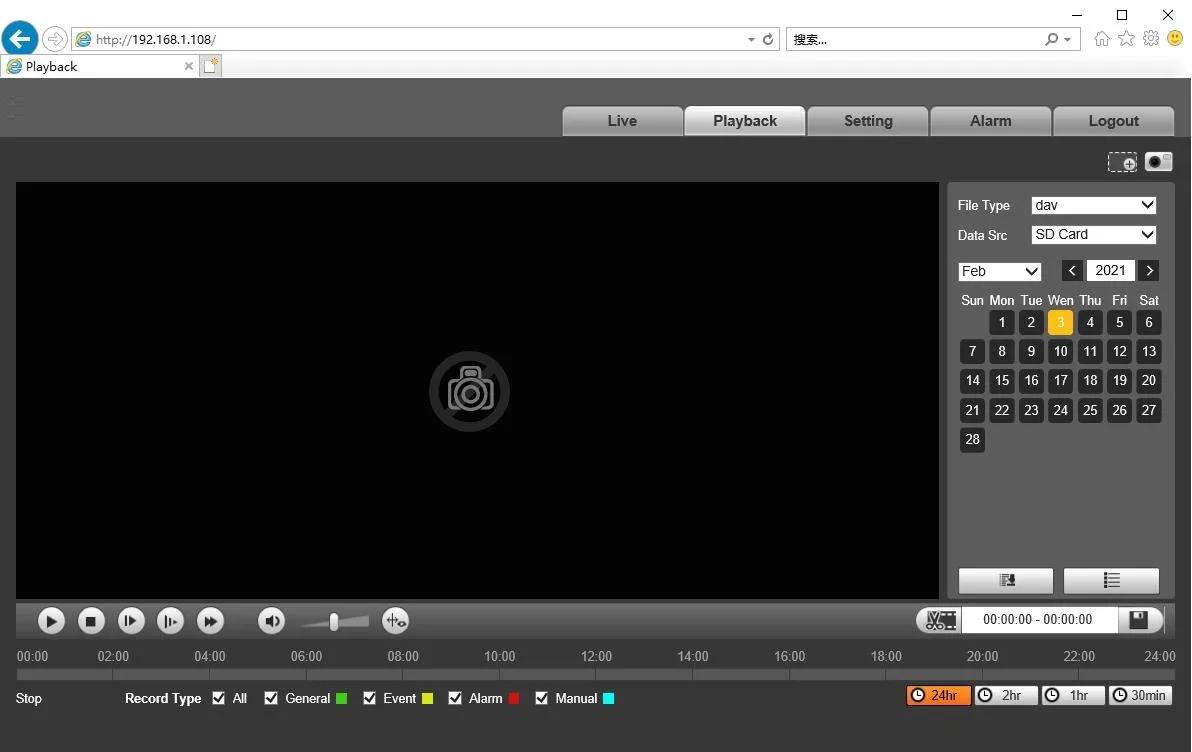This screenshot has width=1192, height=752.
Task: Click the clip time range field
Action: tap(1038, 620)
